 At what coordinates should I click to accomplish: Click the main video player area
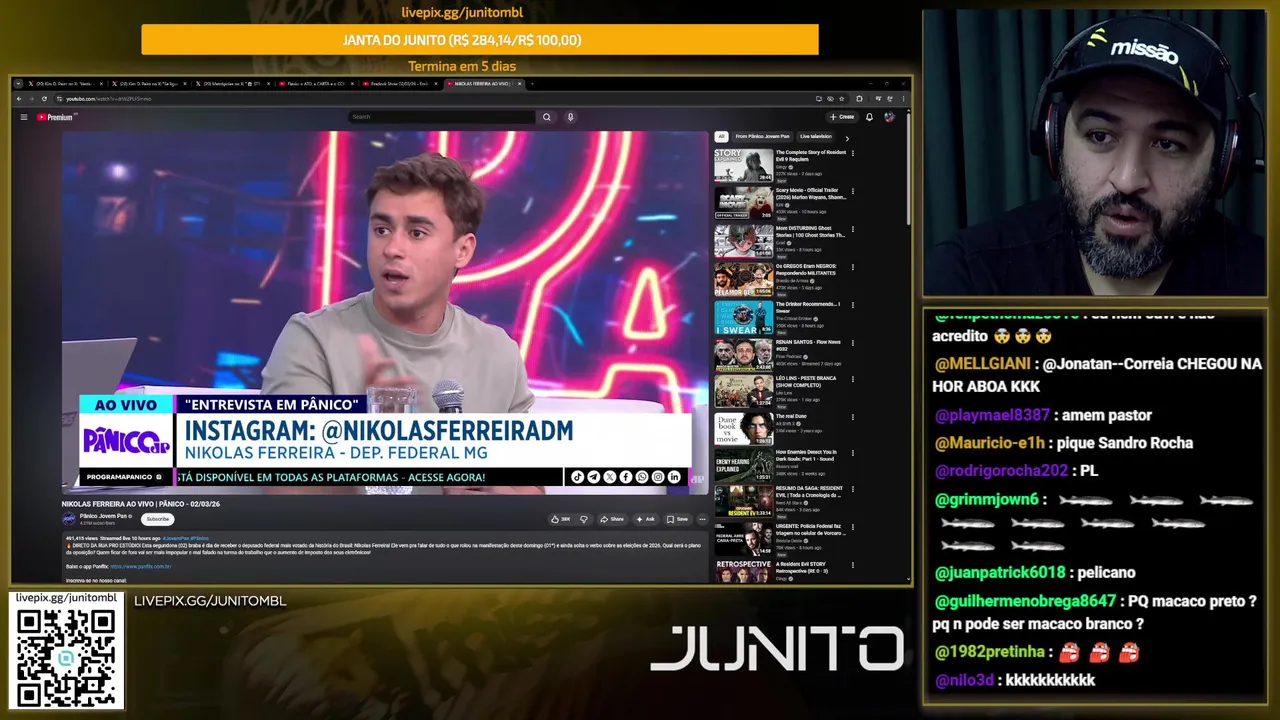385,312
